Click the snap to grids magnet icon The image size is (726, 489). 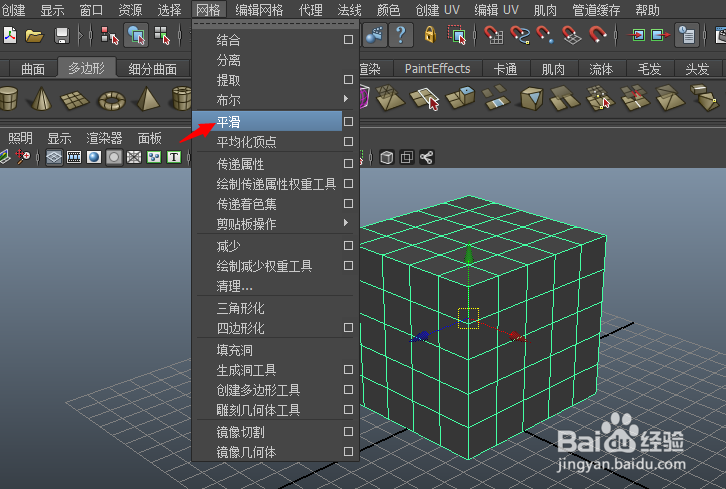tap(494, 35)
